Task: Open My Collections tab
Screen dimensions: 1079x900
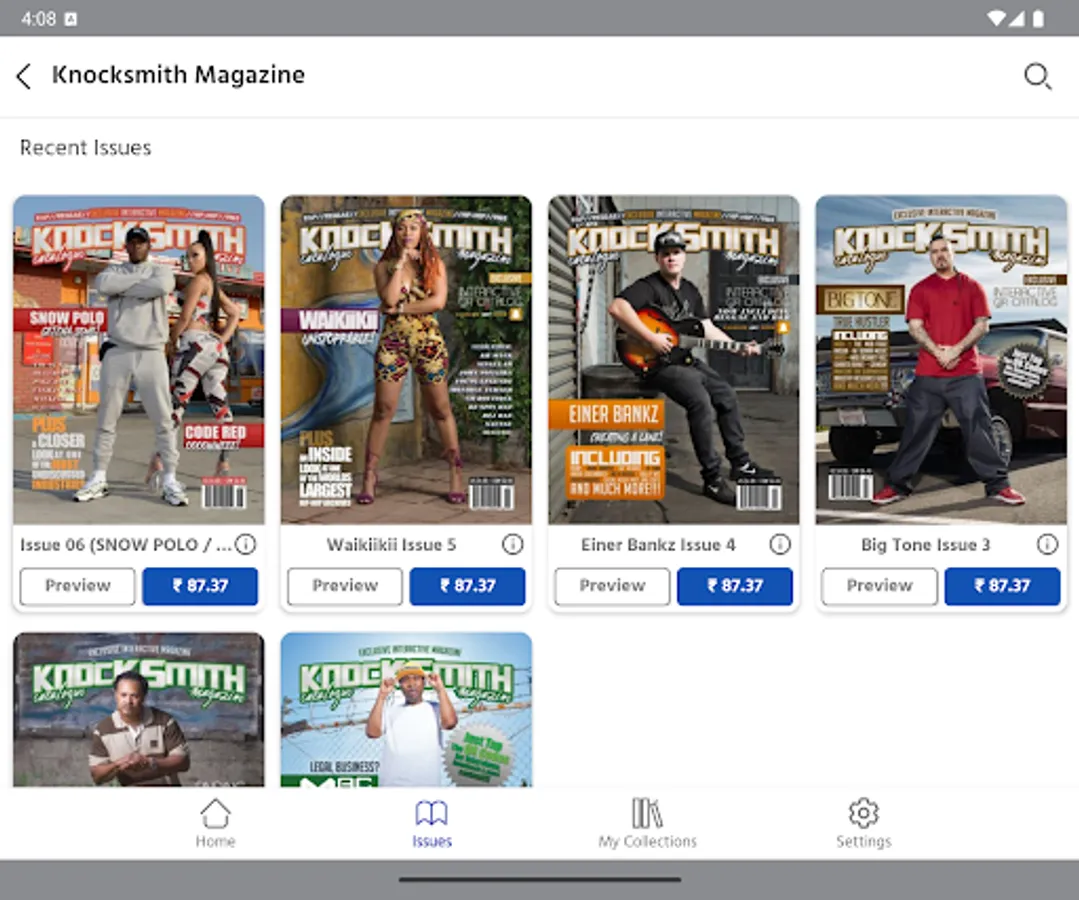Action: point(648,823)
